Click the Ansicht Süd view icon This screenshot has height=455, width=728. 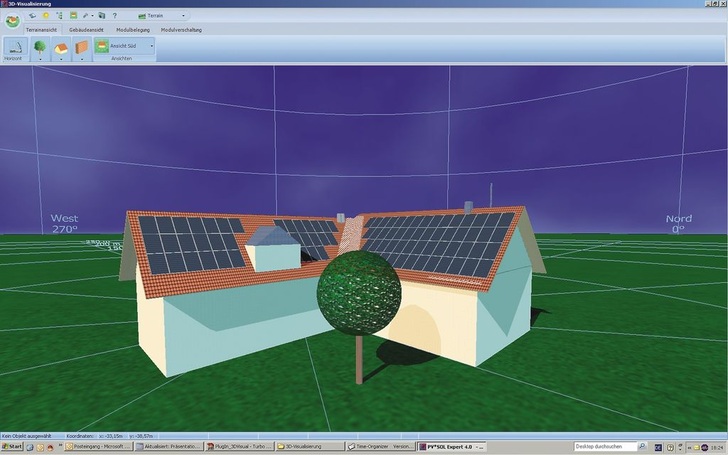pyautogui.click(x=102, y=46)
